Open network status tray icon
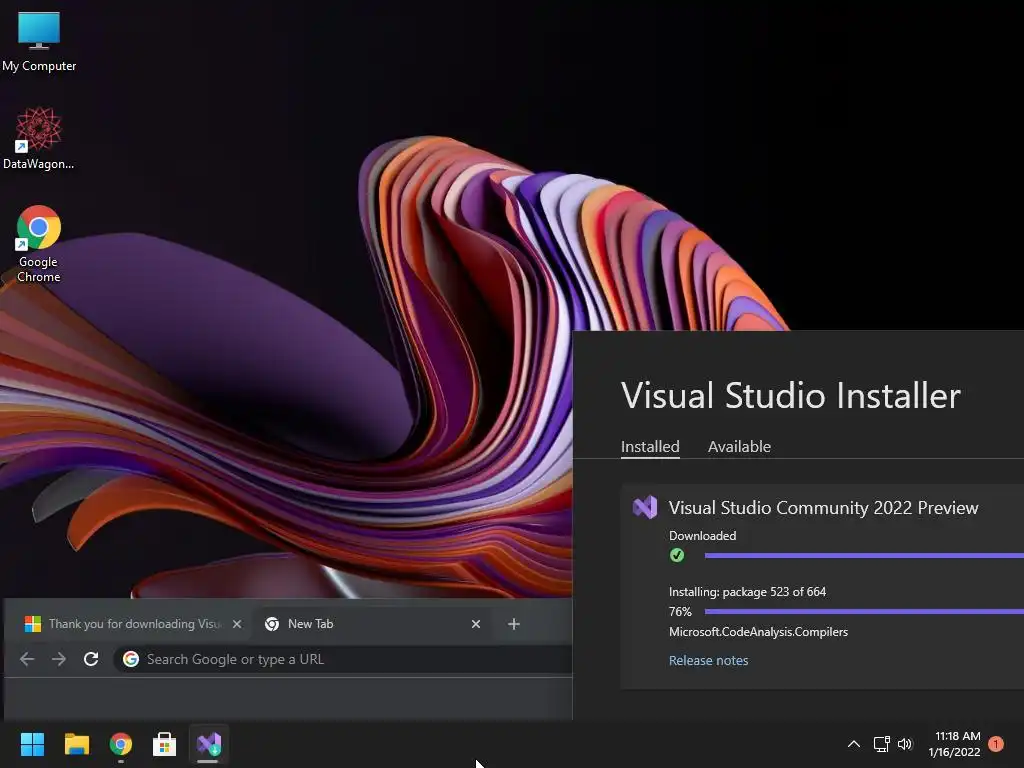1024x768 pixels. [x=882, y=744]
